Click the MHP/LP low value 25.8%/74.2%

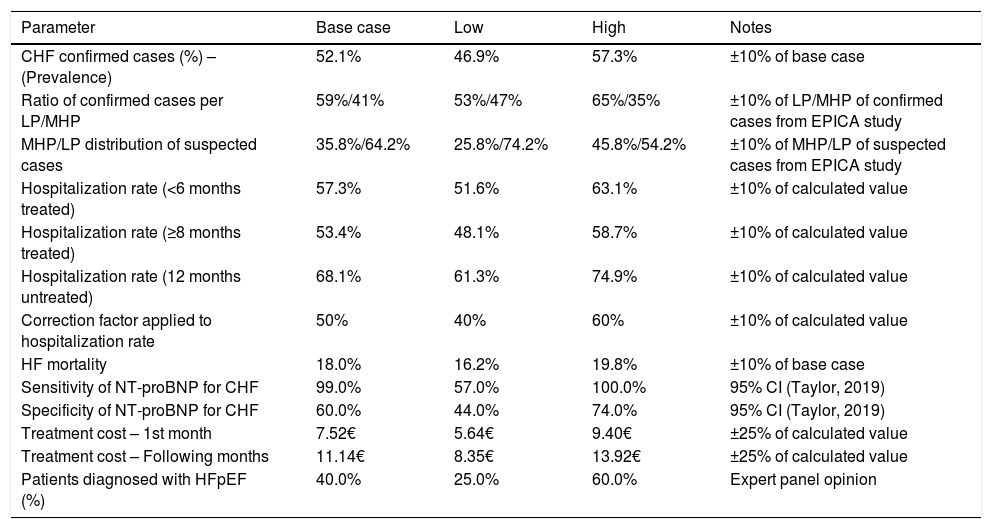pos(500,145)
